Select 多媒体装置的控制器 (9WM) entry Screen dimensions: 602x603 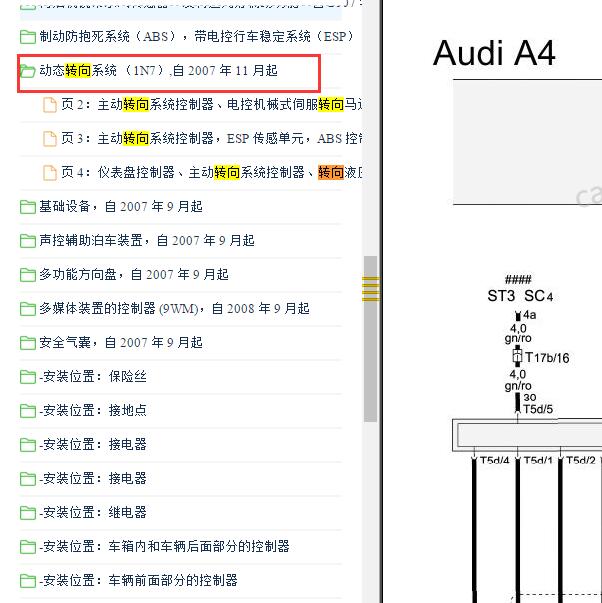[x=174, y=308]
